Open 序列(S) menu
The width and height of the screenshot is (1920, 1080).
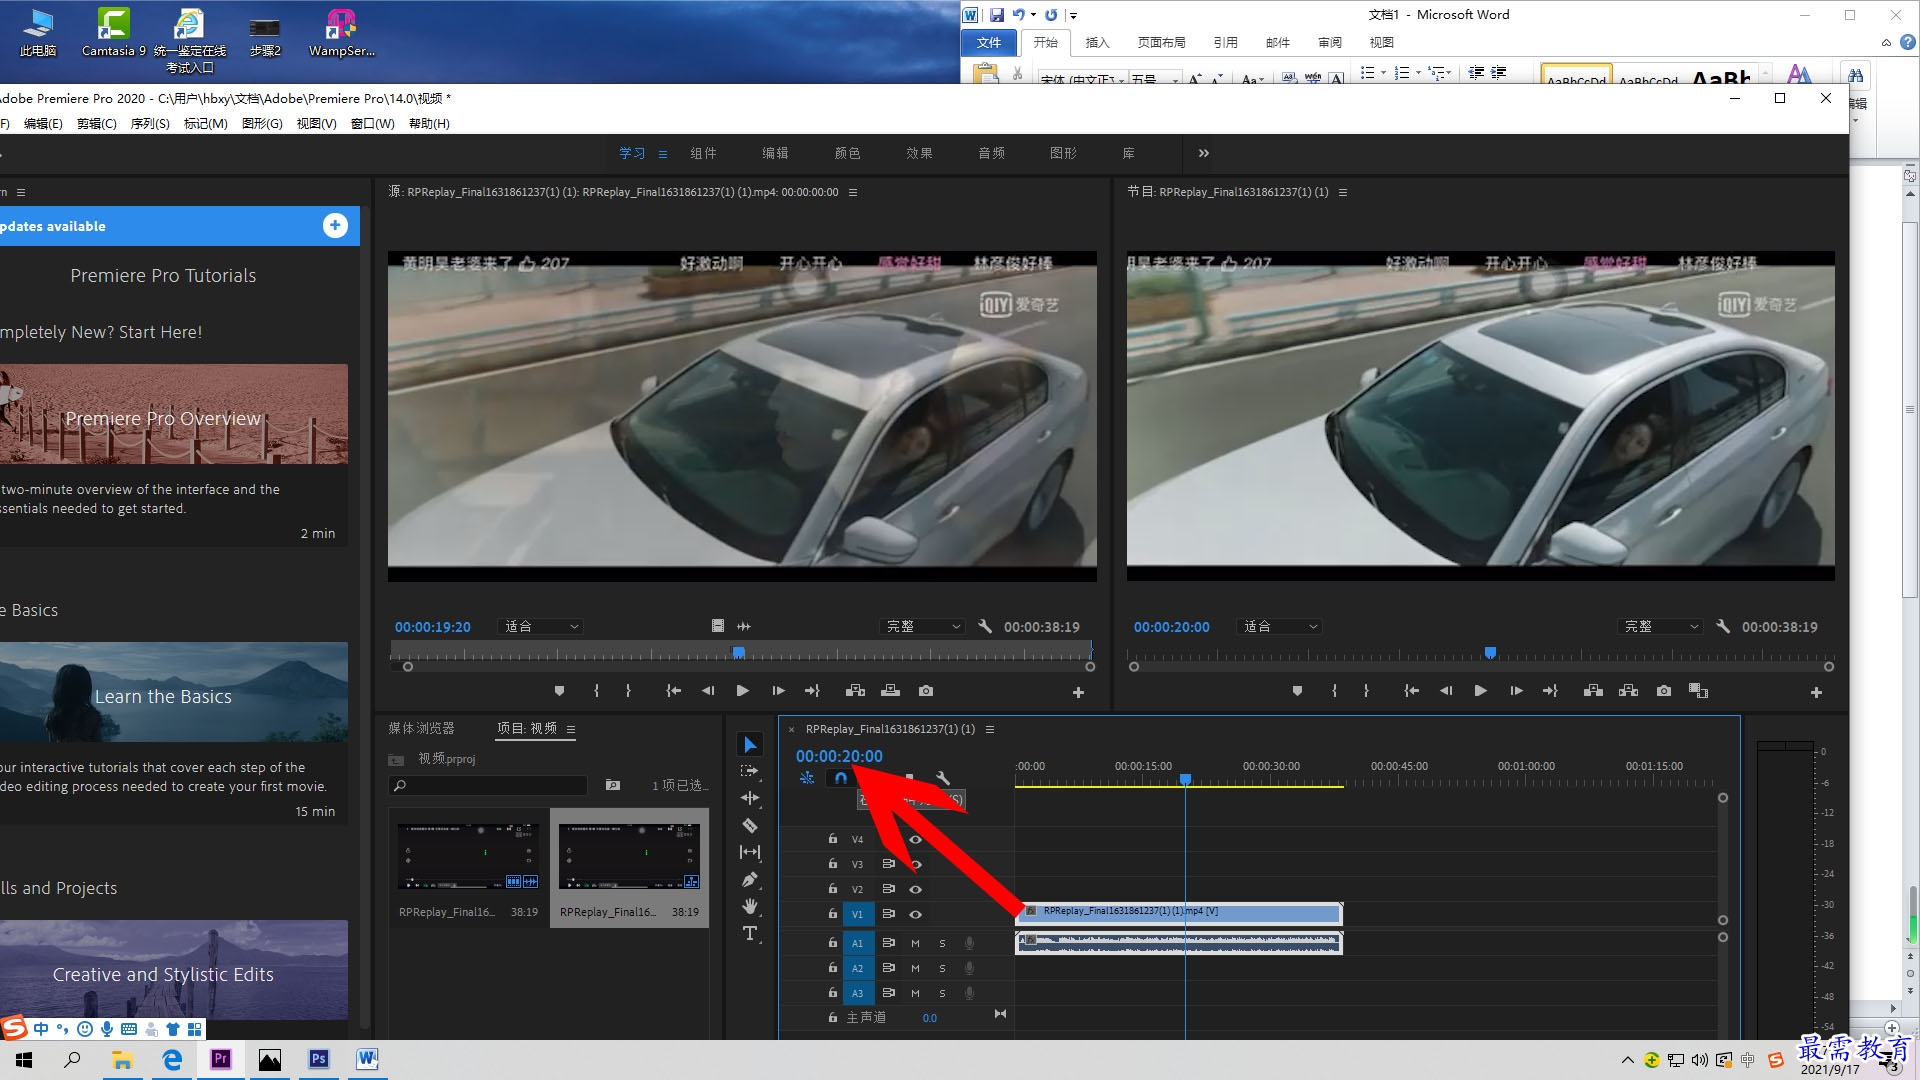tap(150, 124)
